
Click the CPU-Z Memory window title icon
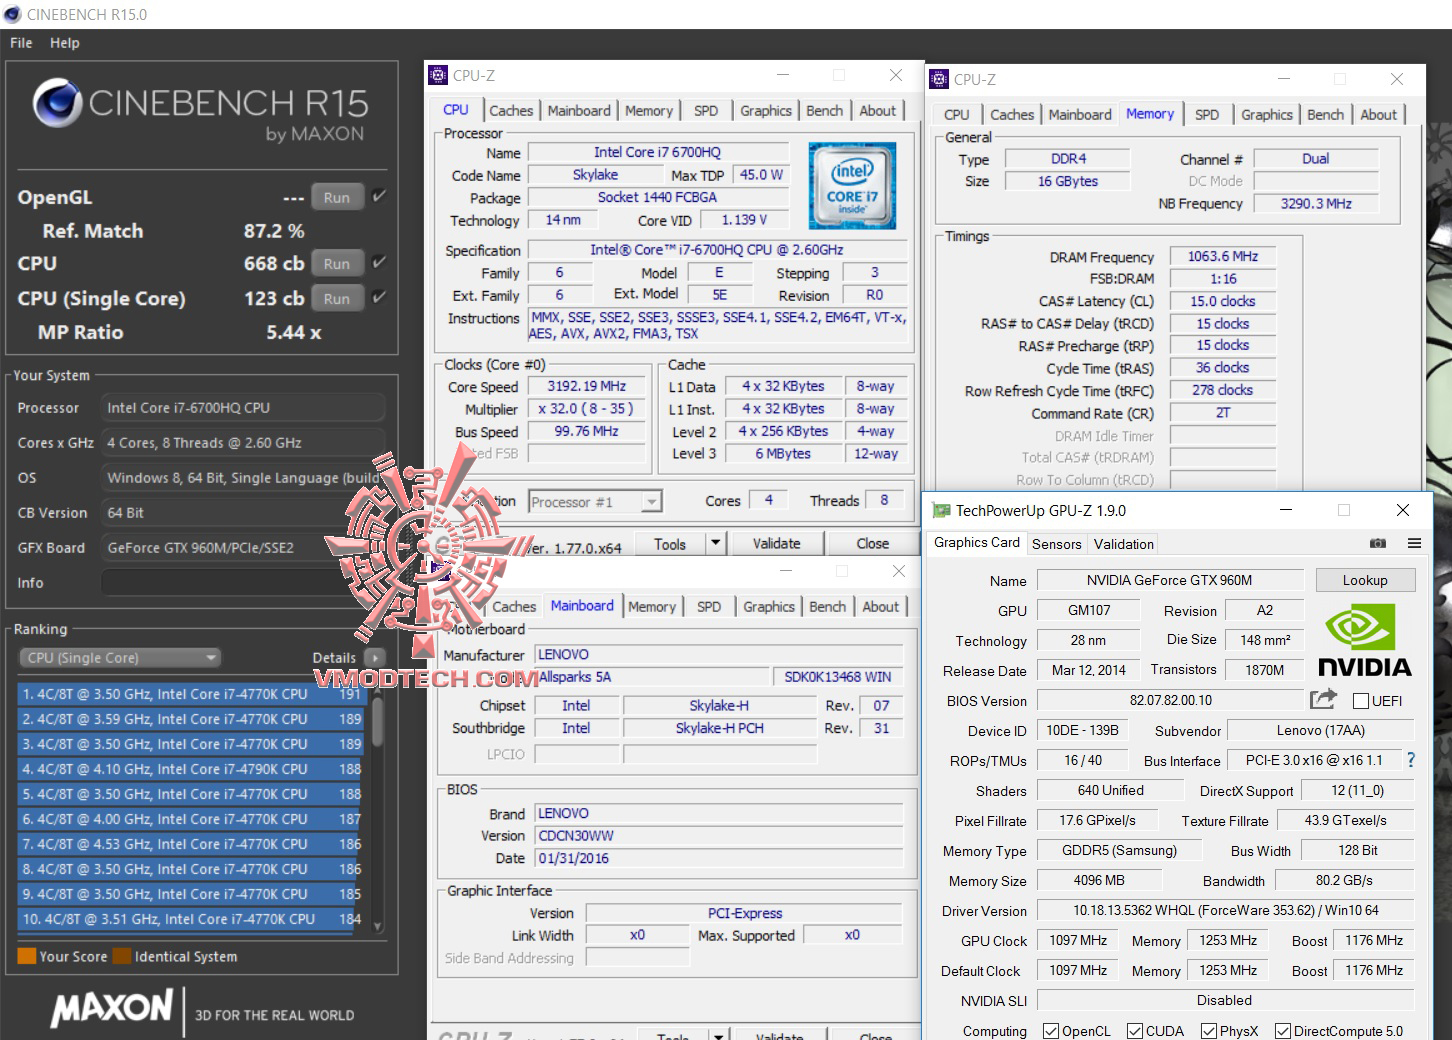coord(939,79)
